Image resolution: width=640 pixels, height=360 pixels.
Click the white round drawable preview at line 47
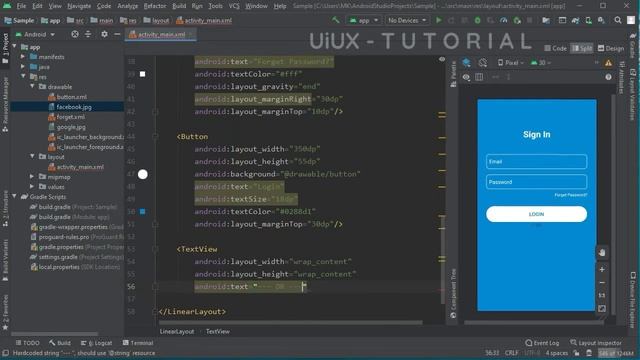coord(142,174)
